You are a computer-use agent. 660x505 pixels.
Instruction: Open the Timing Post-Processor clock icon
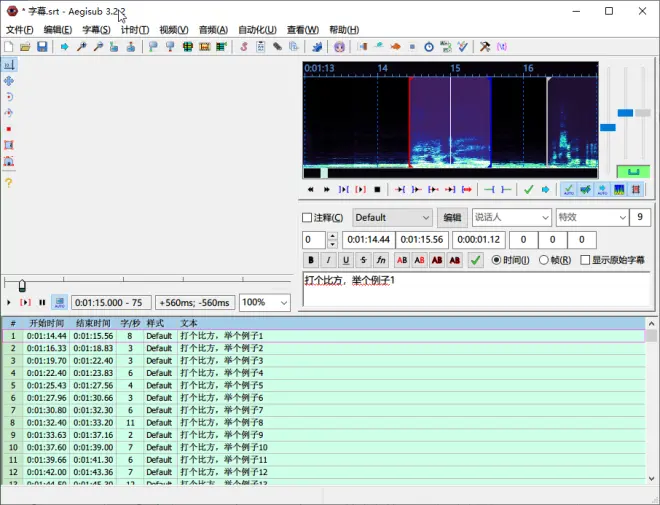point(429,47)
